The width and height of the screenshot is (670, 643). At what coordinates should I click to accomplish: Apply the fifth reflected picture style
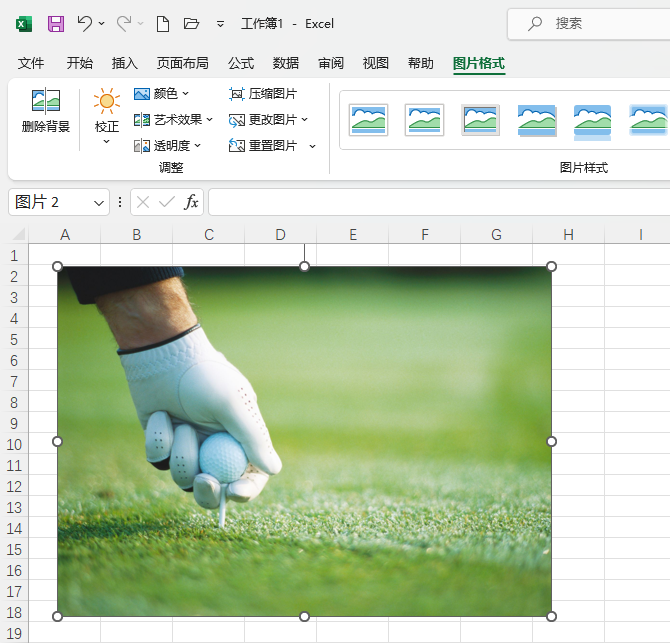pos(592,122)
